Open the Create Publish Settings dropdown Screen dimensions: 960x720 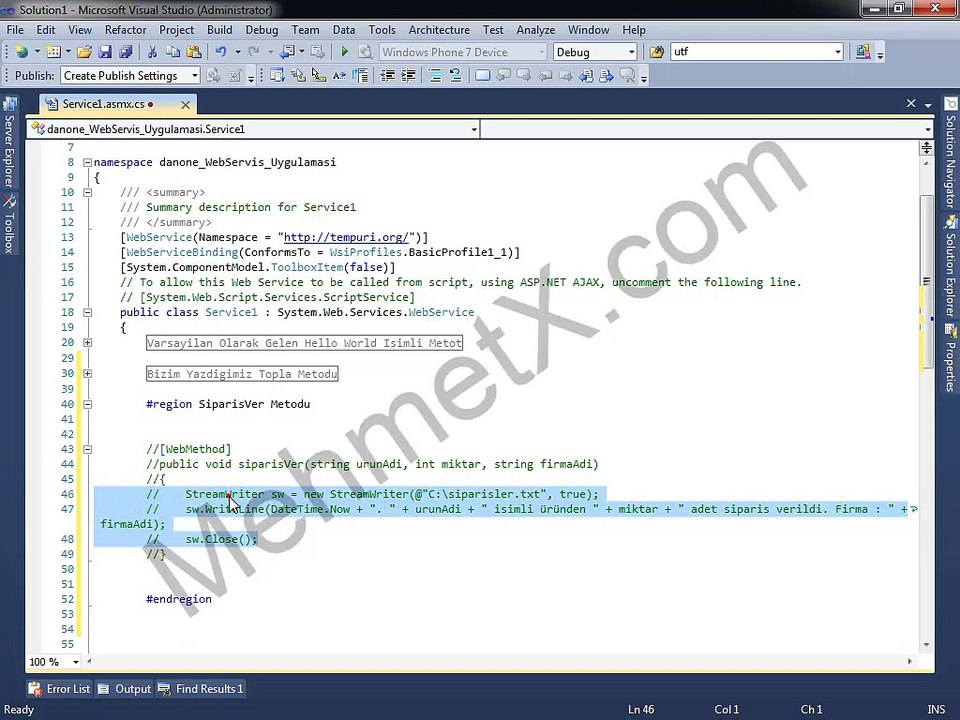pyautogui.click(x=195, y=75)
